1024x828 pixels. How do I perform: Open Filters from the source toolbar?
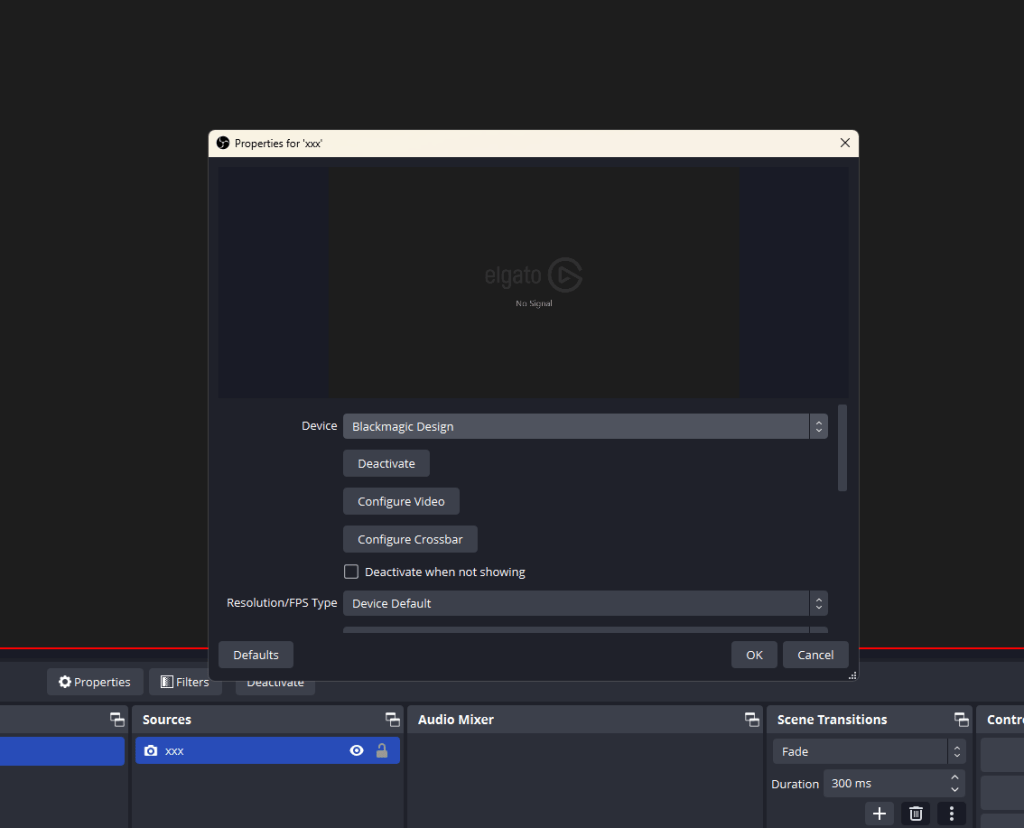tap(185, 682)
